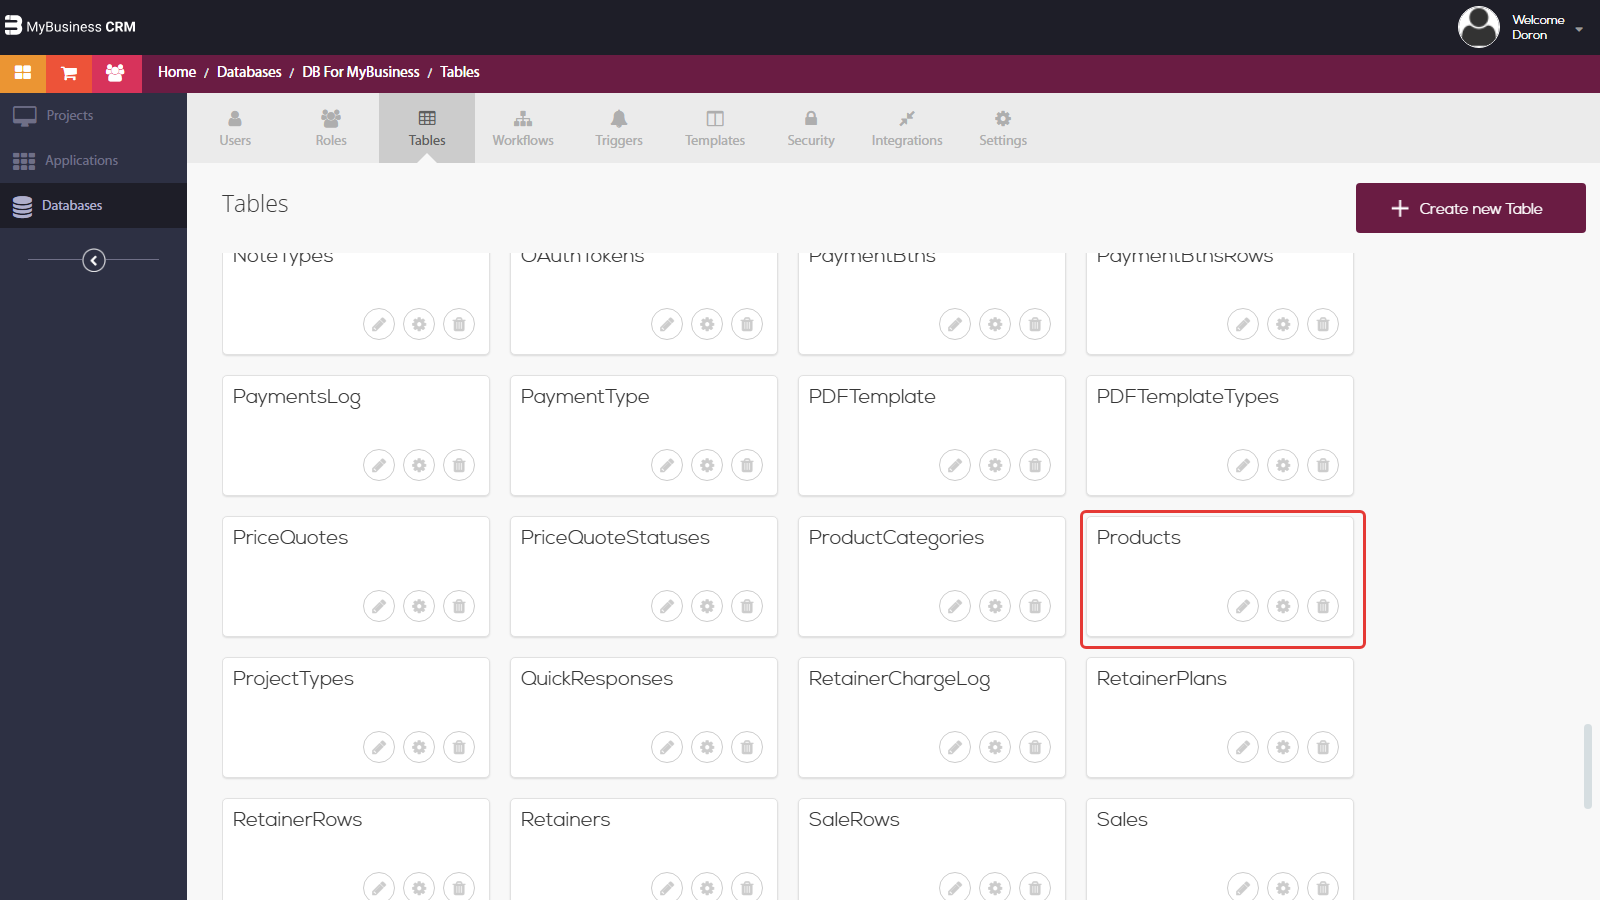1600x900 pixels.
Task: Click the red users group icon
Action: click(x=116, y=73)
